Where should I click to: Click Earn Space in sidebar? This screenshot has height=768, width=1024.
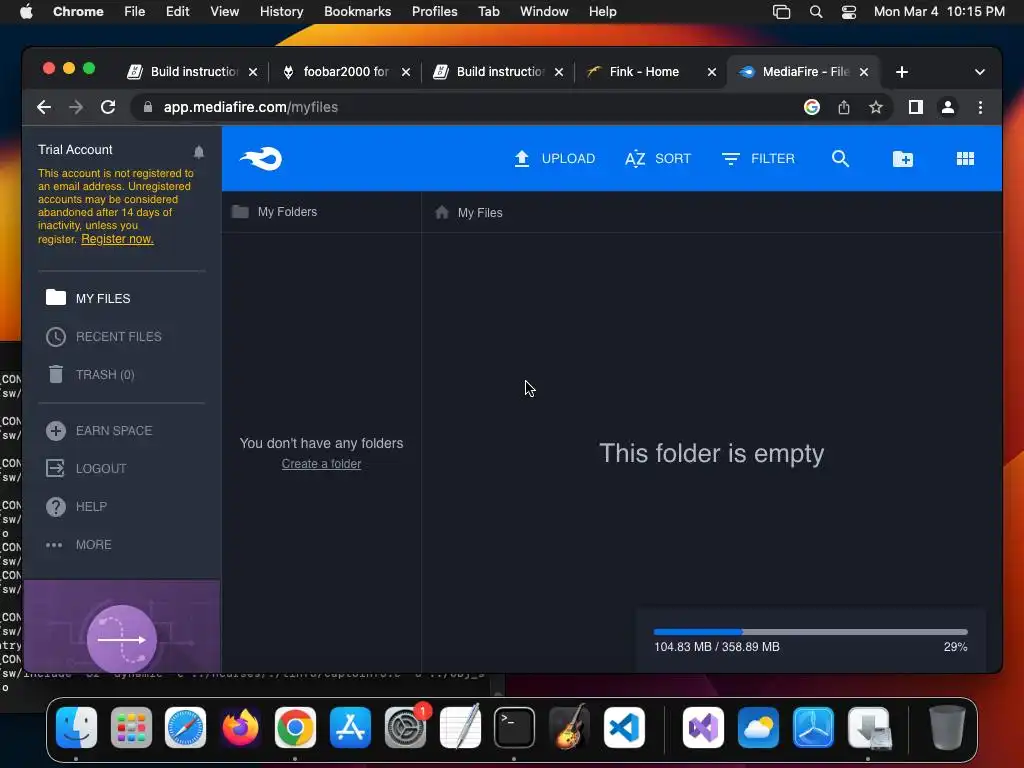(x=99, y=430)
